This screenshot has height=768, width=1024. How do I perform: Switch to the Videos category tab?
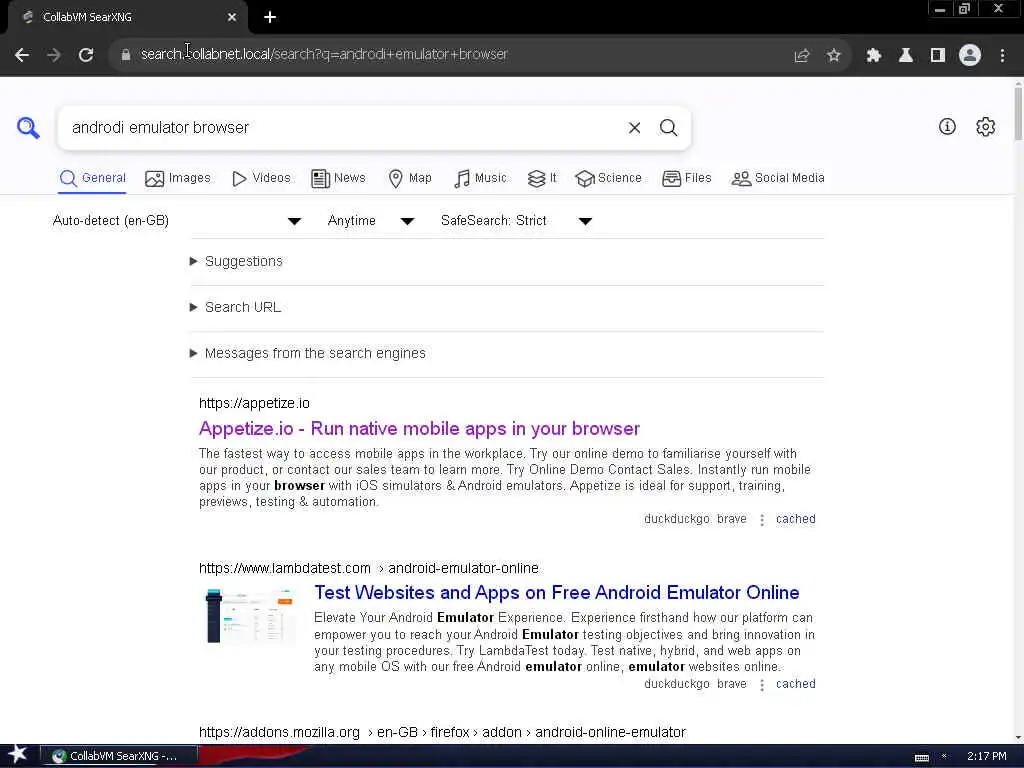261,178
